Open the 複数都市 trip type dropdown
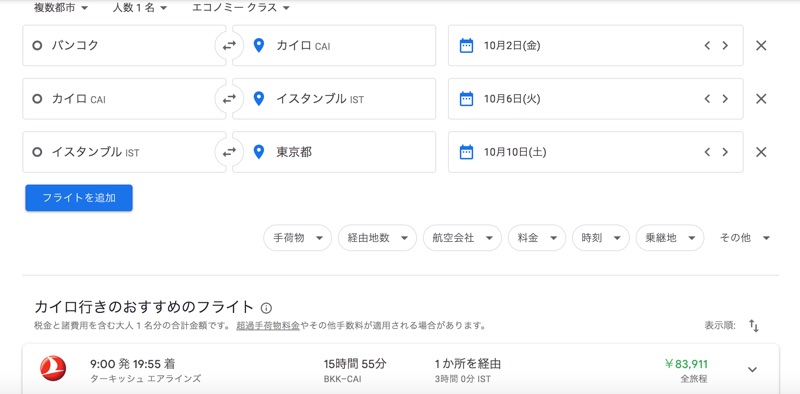Screen dimensions: 800x394 click(x=61, y=8)
